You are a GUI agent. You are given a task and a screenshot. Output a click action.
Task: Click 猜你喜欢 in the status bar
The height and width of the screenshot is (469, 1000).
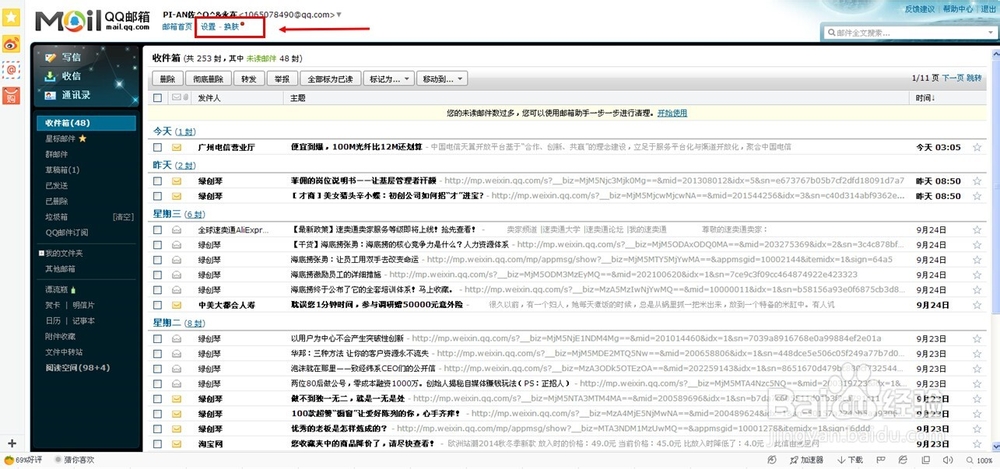74,460
